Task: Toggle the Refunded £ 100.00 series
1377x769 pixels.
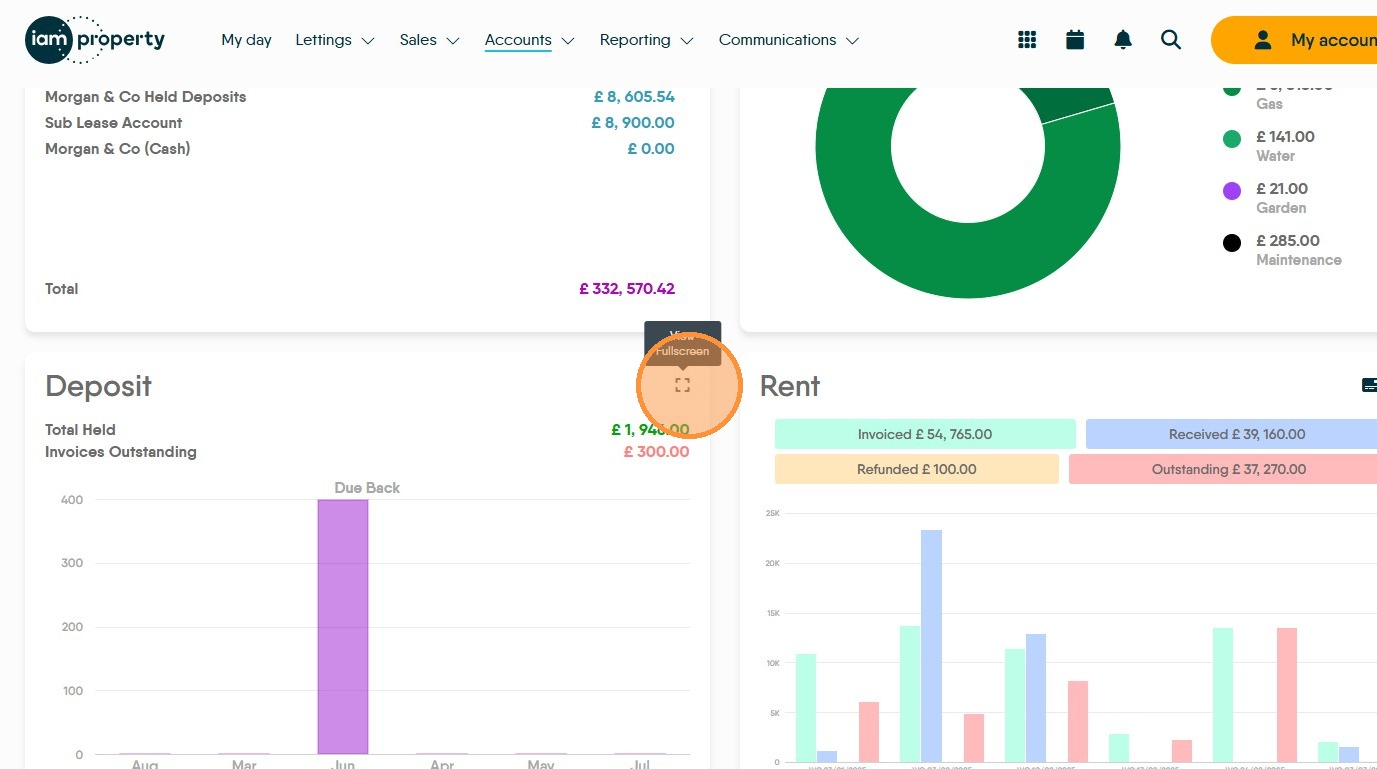Action: point(916,469)
